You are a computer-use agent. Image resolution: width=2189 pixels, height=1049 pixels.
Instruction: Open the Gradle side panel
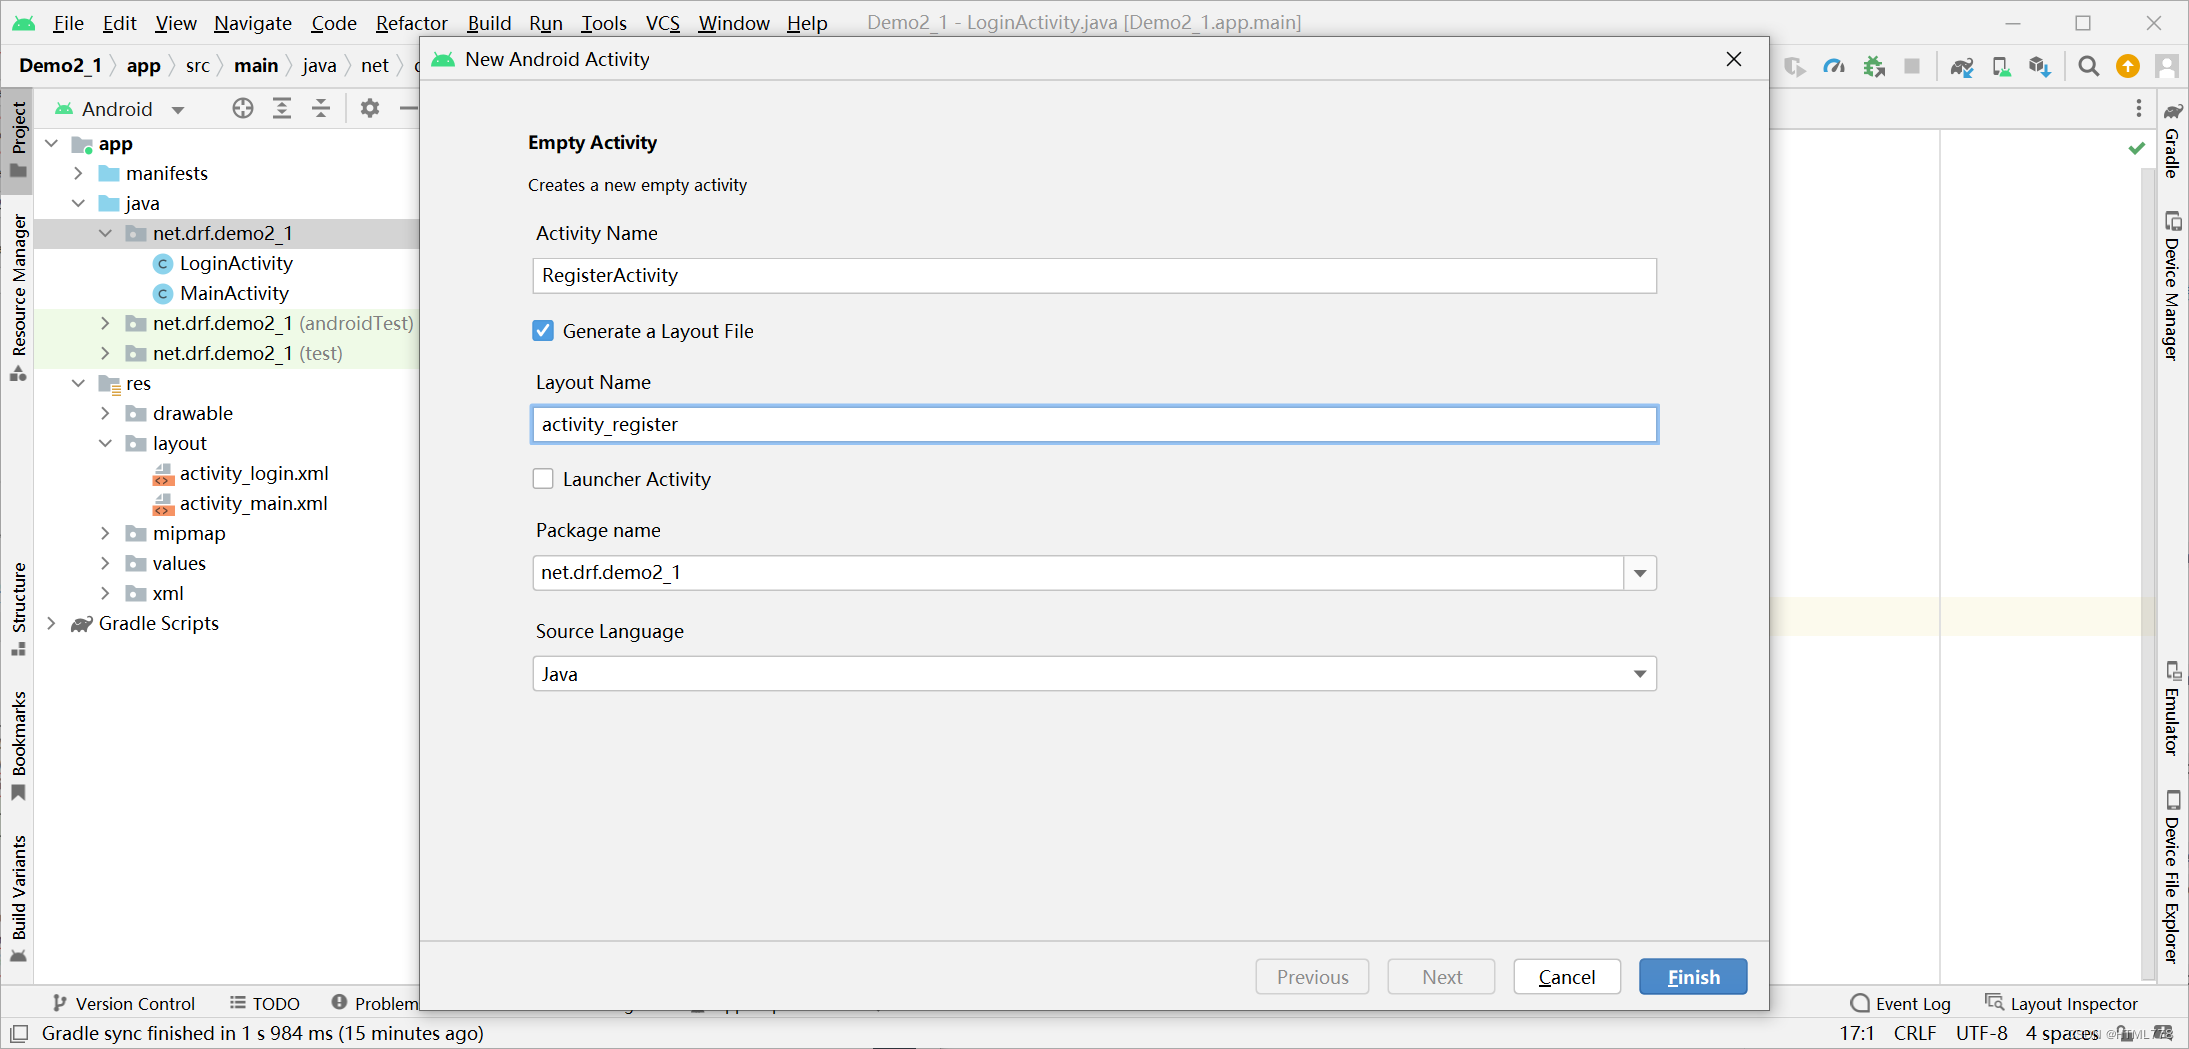[x=2172, y=140]
